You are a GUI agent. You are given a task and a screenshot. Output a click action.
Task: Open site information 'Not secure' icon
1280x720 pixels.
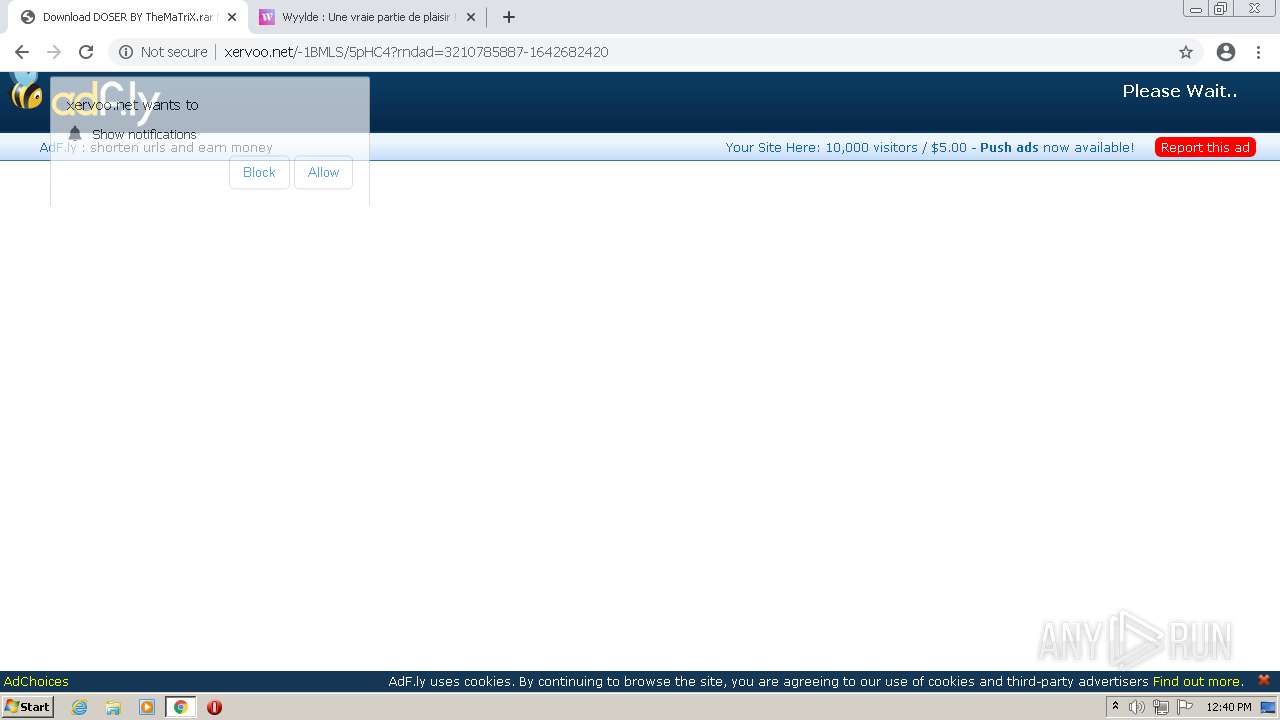(x=126, y=52)
